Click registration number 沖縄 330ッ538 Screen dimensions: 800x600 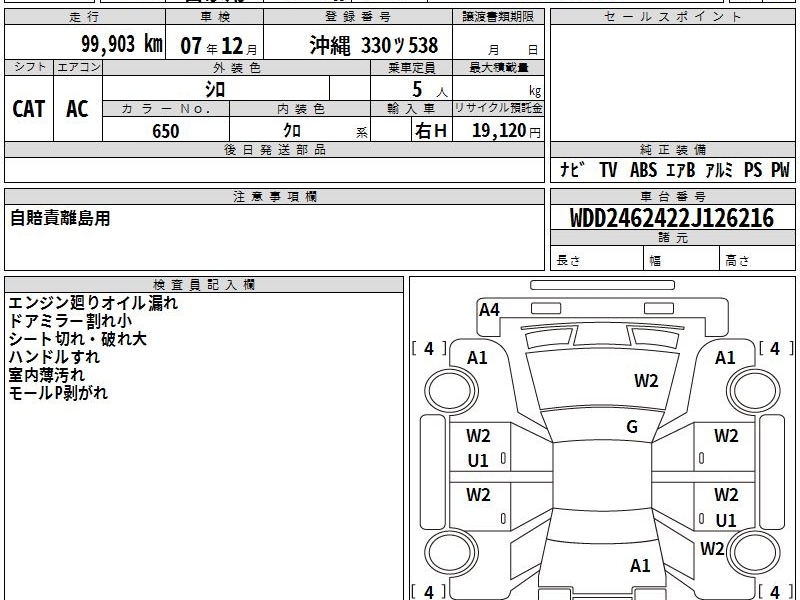coord(373,45)
